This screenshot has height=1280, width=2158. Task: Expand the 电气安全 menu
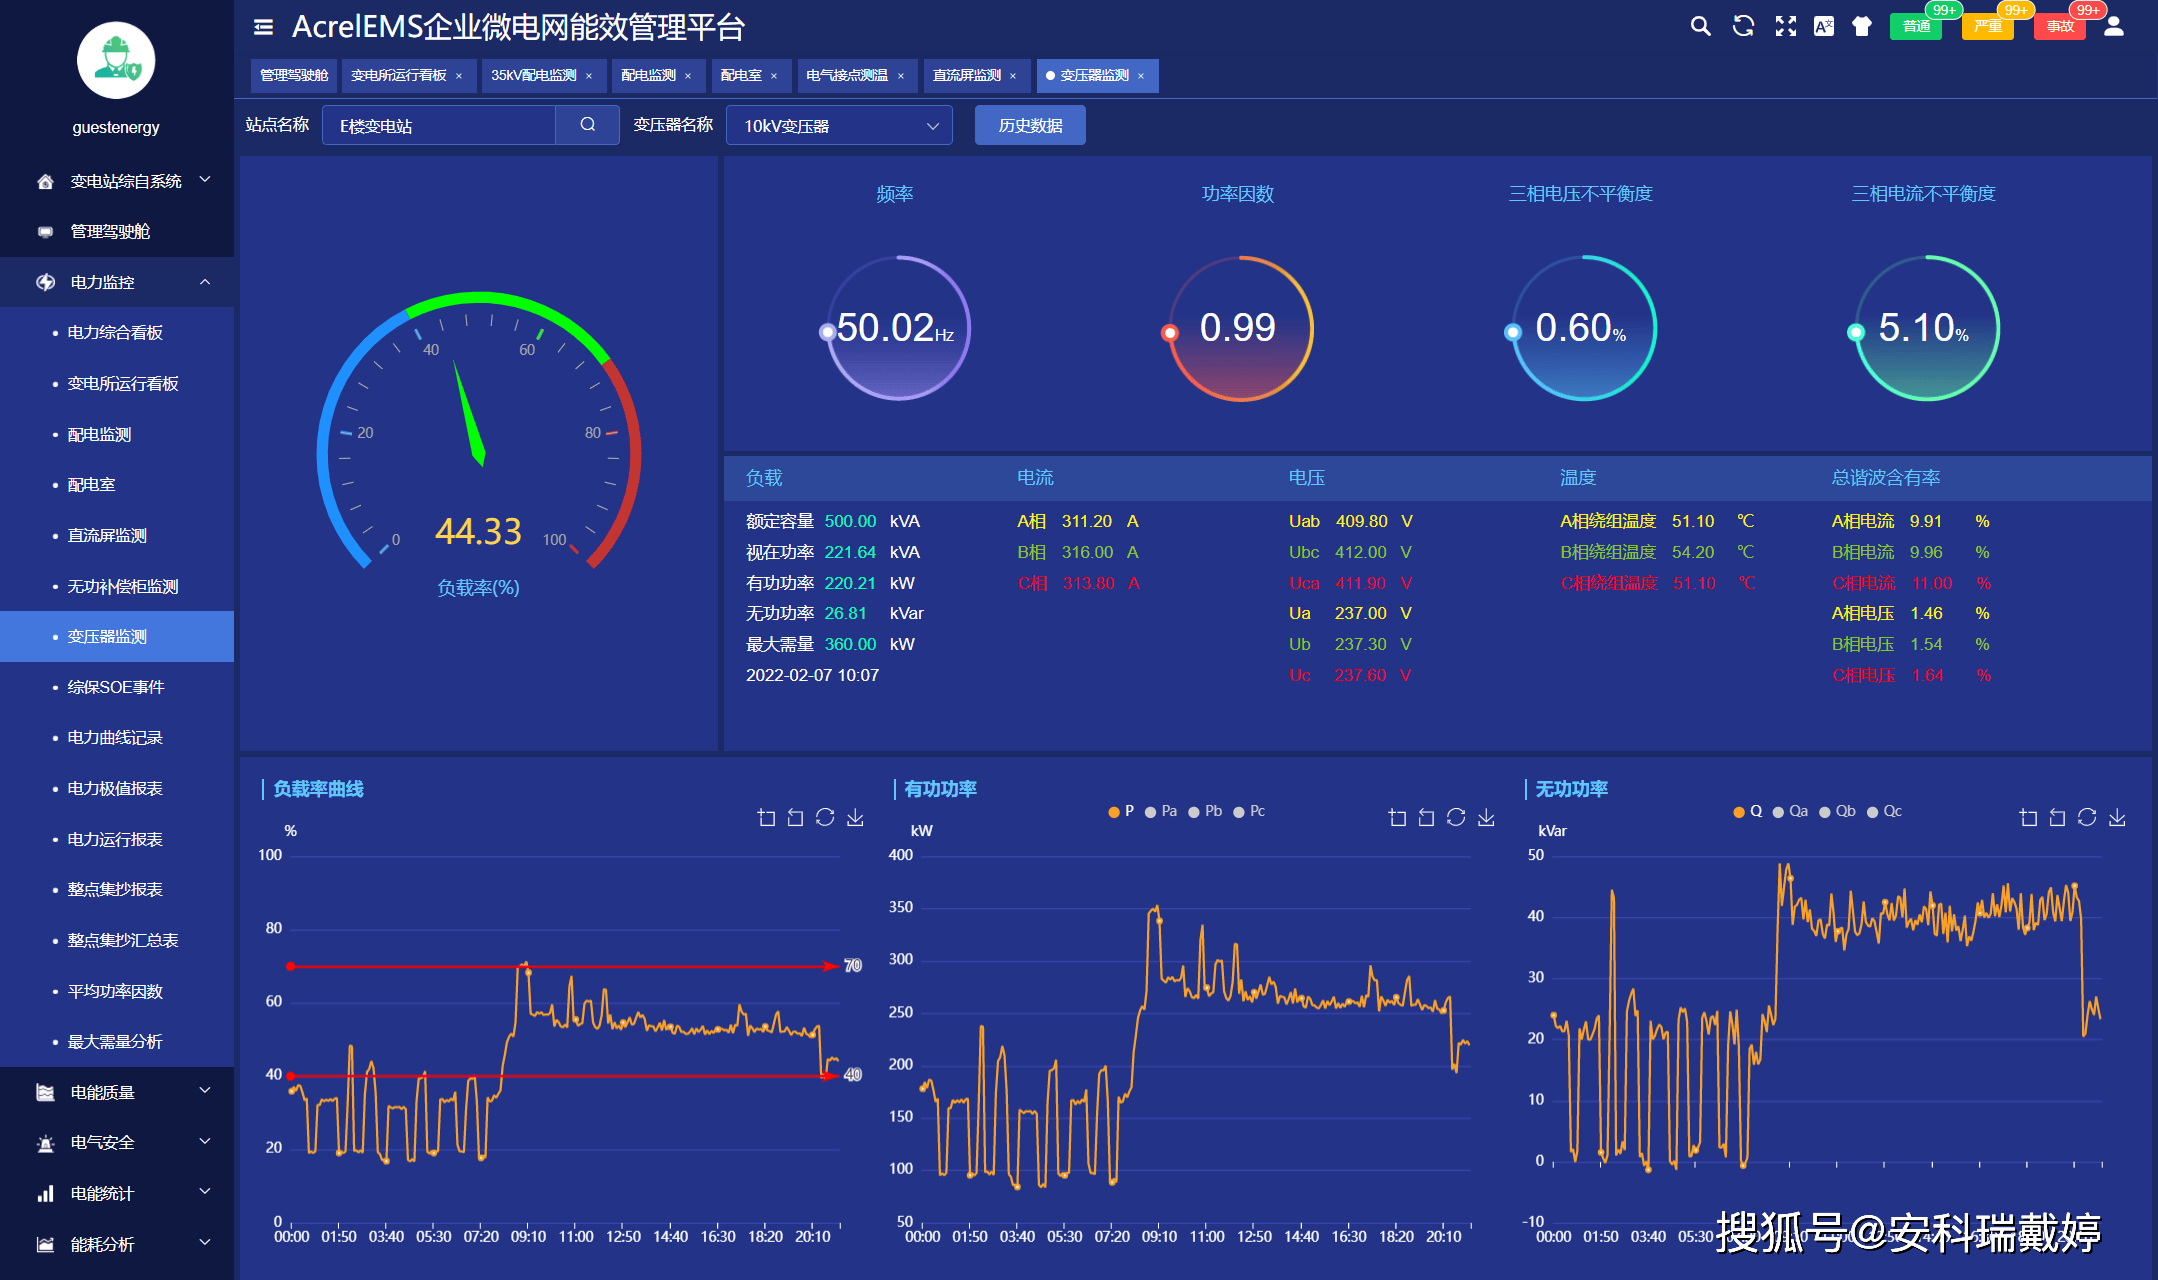click(117, 1142)
